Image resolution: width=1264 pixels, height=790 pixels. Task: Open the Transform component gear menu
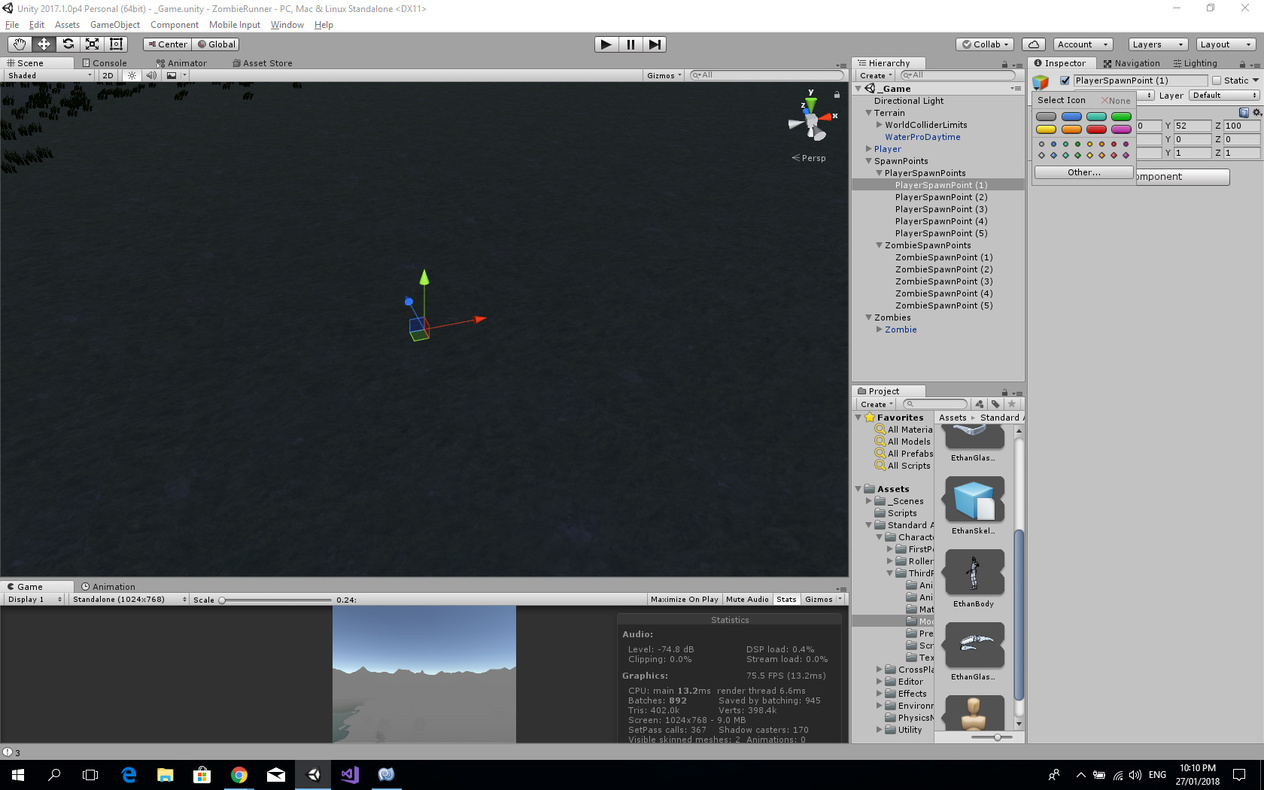click(x=1257, y=112)
